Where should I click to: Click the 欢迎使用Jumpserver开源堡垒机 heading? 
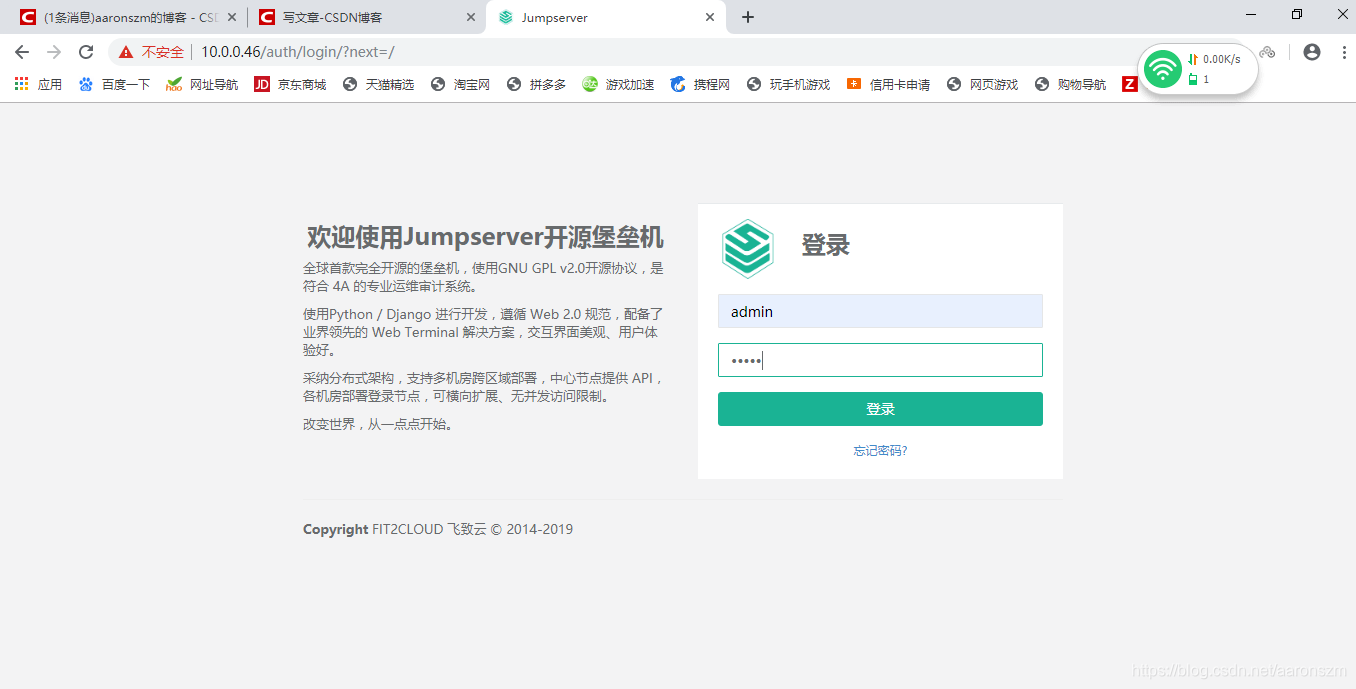(485, 237)
